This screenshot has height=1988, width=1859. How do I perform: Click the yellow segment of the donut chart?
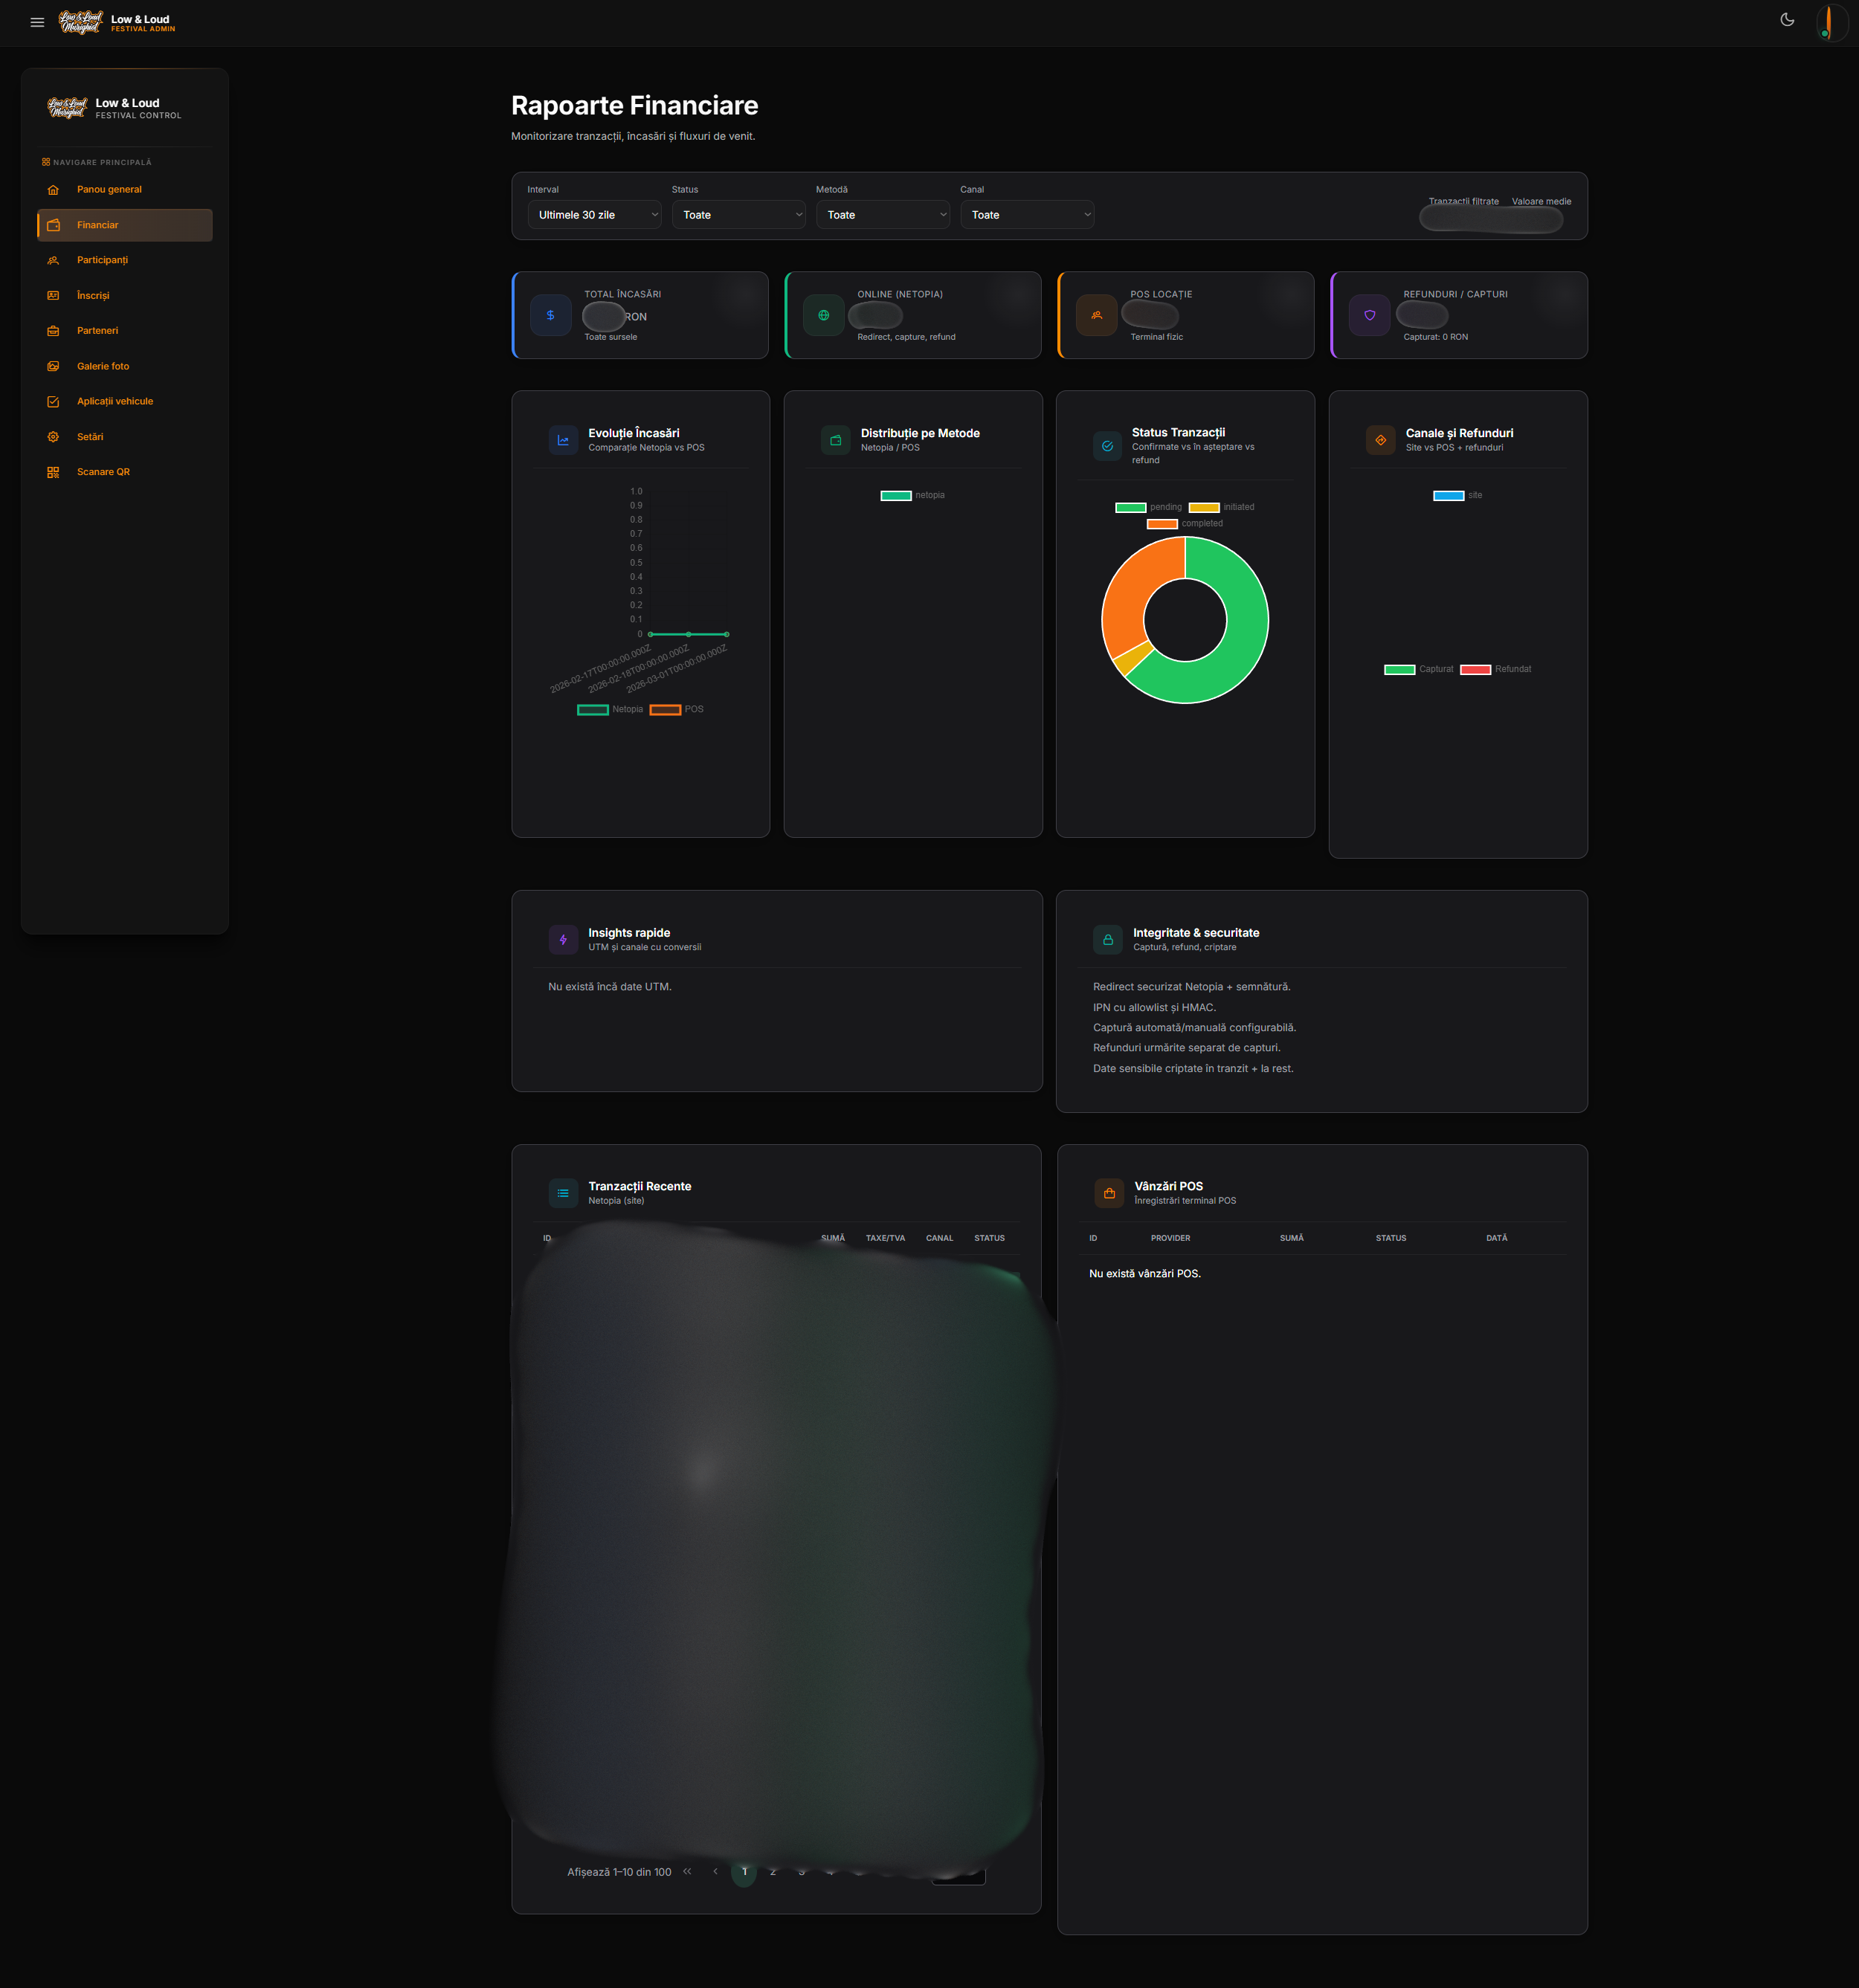click(x=1132, y=658)
